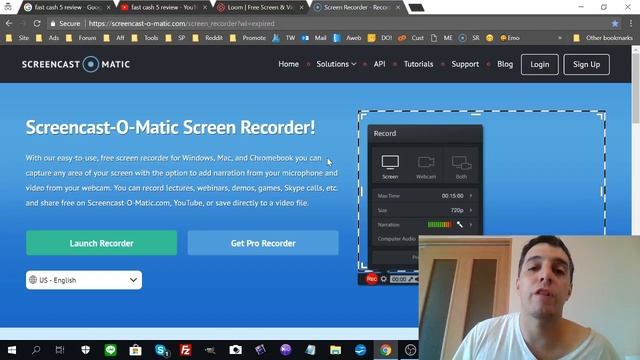This screenshot has height=360, width=640.
Task: Expand the Narration setting arrow
Action: coord(471,224)
